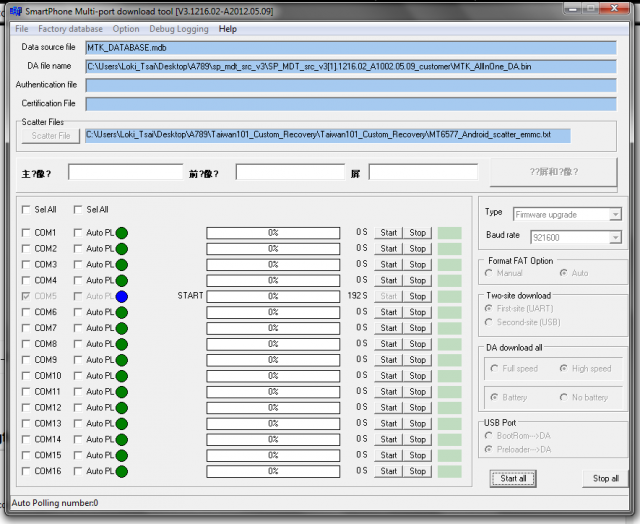This screenshot has height=524, width=640.
Task: Click the green status indicator for COM7
Action: pos(122,329)
